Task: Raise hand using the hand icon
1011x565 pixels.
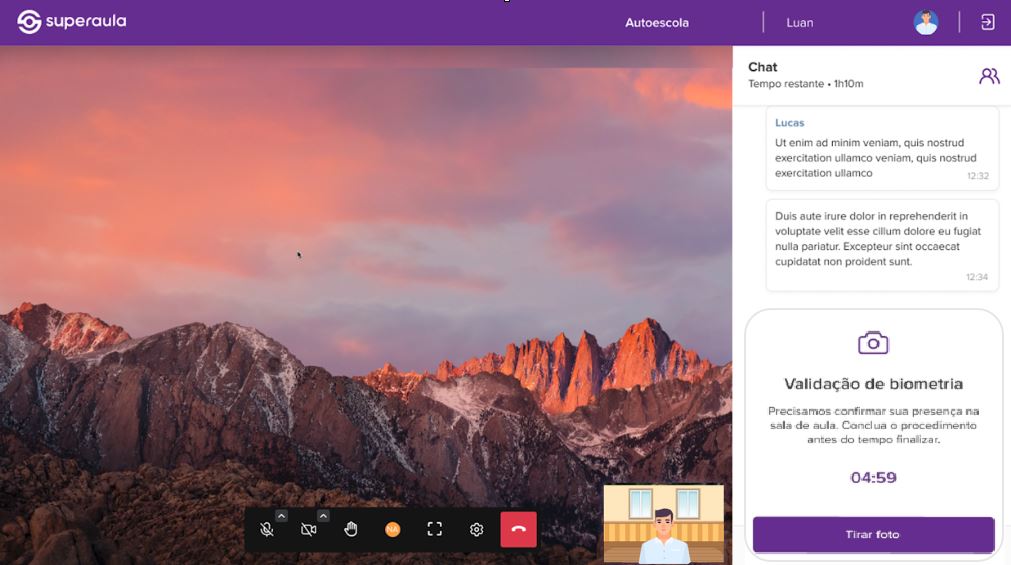Action: tap(351, 530)
